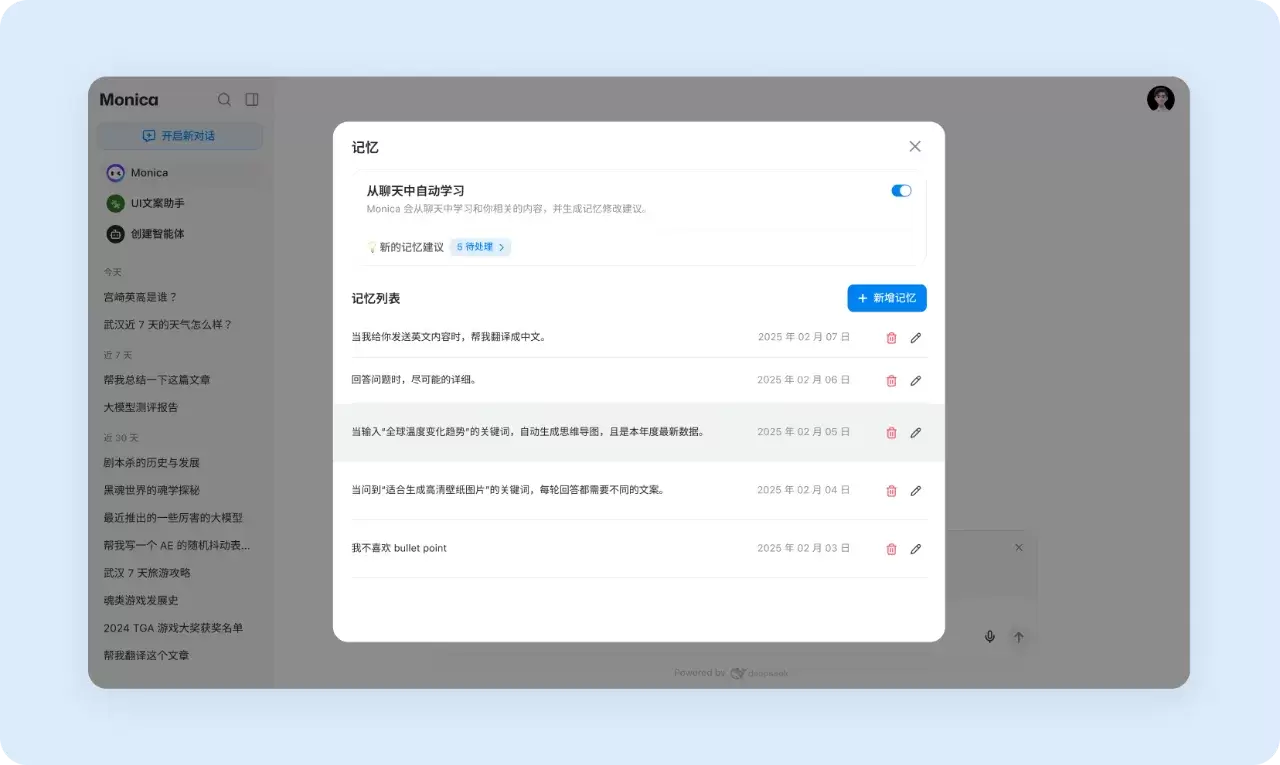
Task: Delete the 回答问题时 memory entry
Action: coord(891,381)
